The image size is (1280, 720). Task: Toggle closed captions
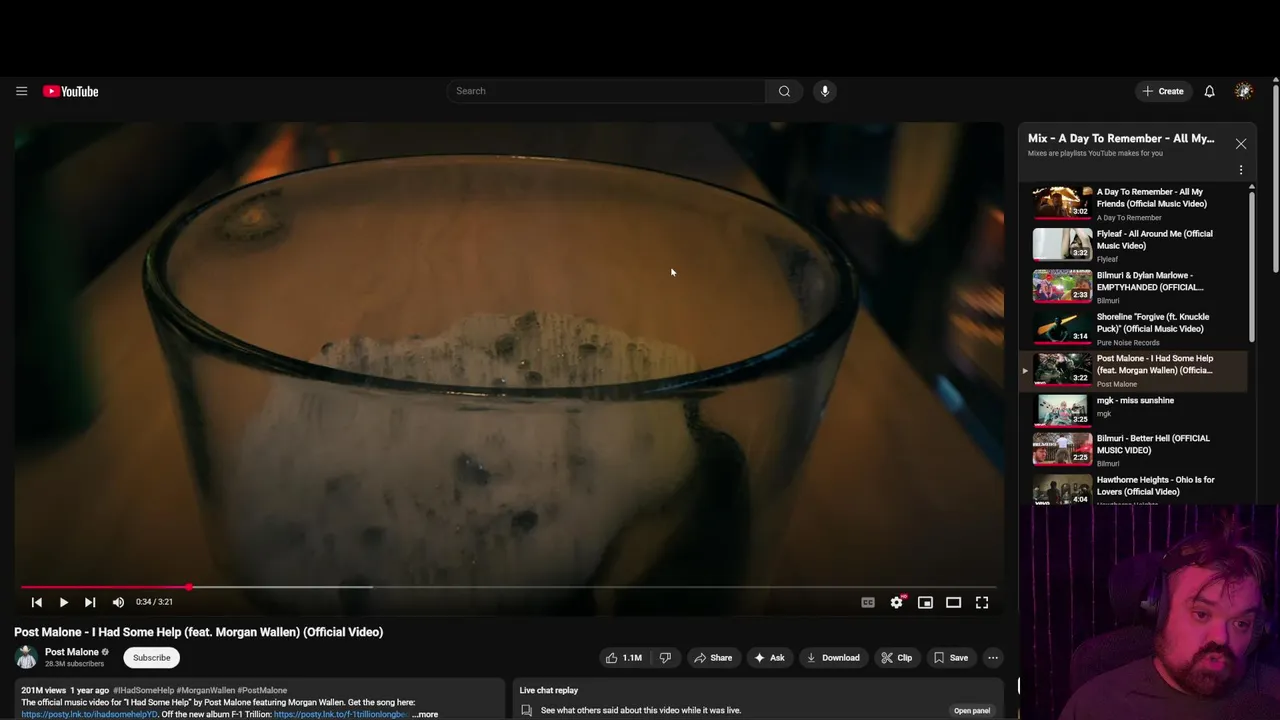click(868, 602)
